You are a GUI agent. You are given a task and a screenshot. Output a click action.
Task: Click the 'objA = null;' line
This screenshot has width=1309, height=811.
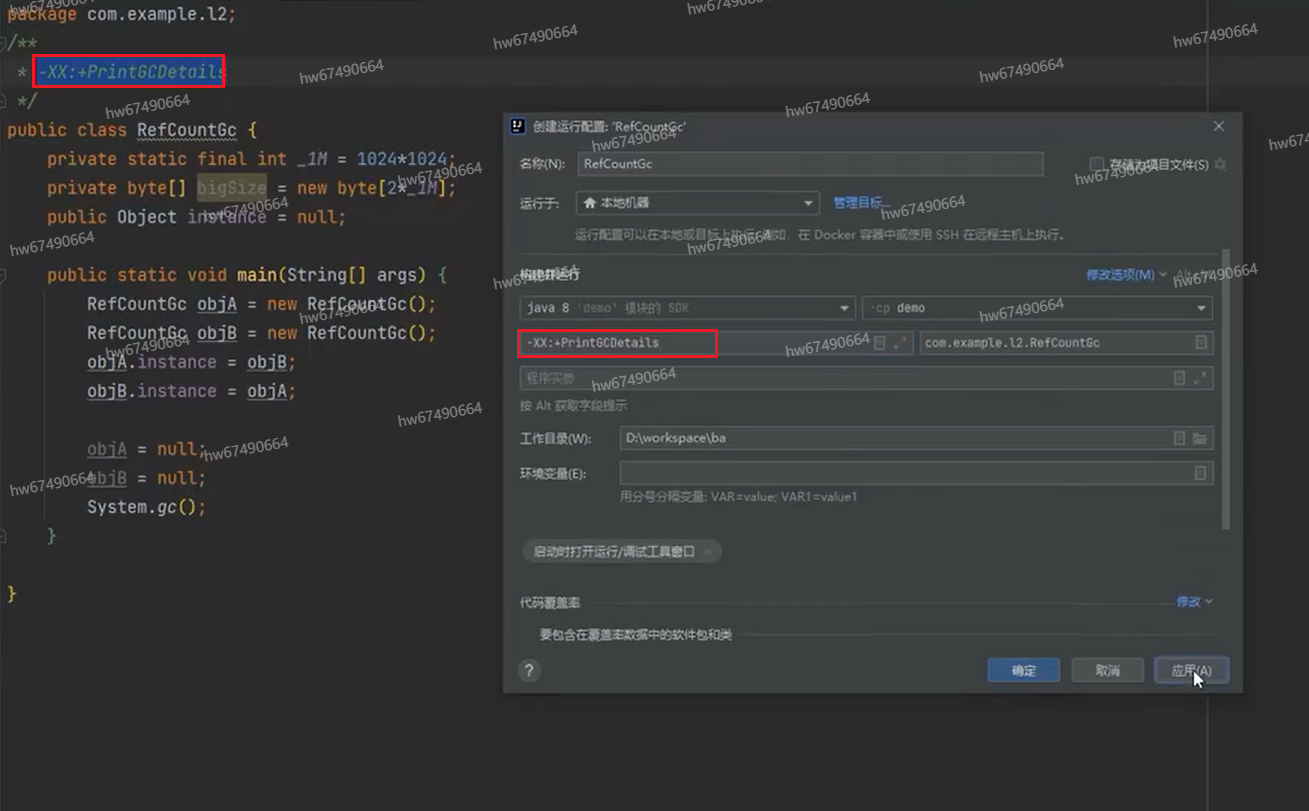click(x=146, y=449)
